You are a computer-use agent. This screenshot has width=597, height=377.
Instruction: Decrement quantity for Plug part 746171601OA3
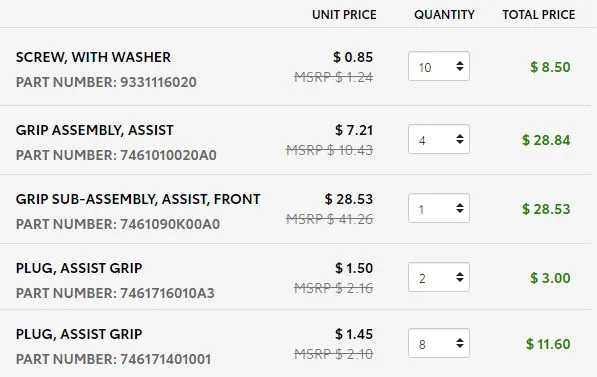(460, 280)
